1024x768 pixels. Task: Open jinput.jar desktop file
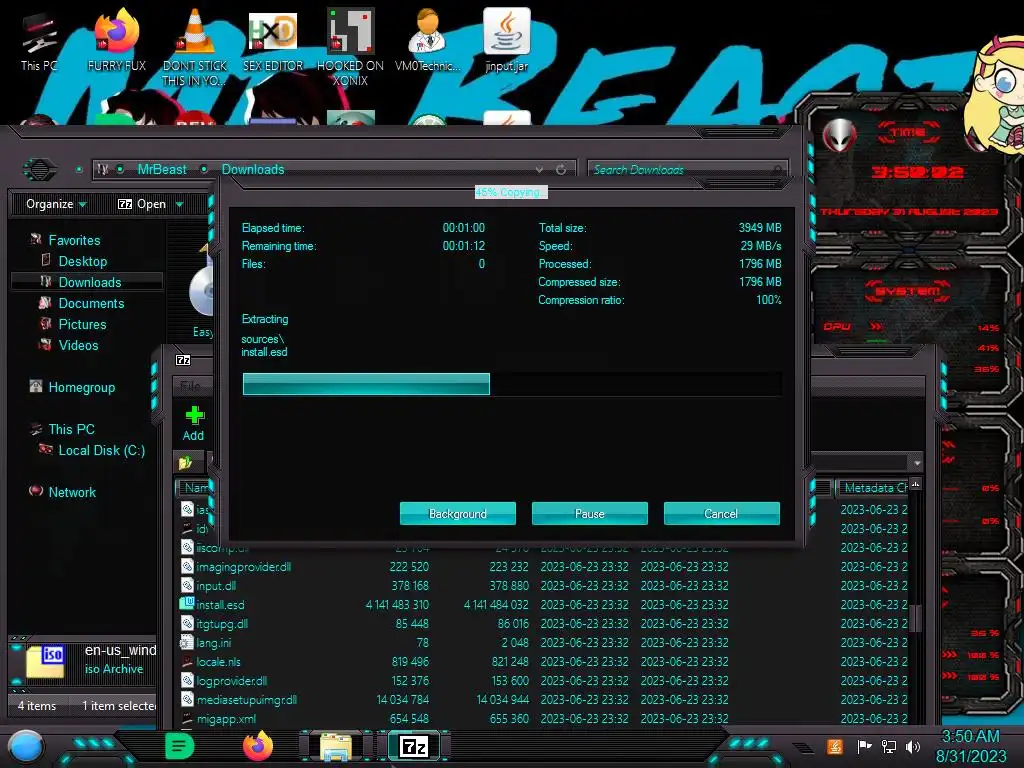[506, 41]
